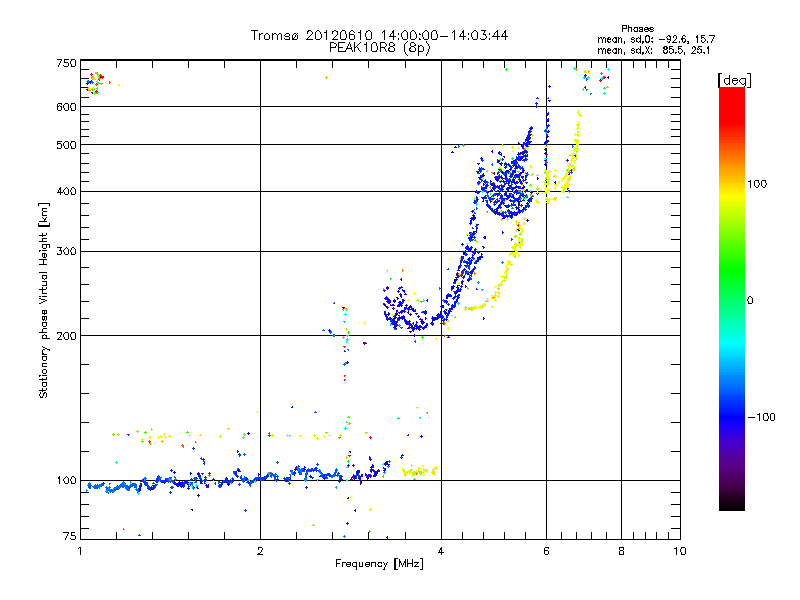The width and height of the screenshot is (800, 600).
Task: Click the plot title 'Tromsø 20120610 14:00:00-14:03:44'
Action: (379, 35)
